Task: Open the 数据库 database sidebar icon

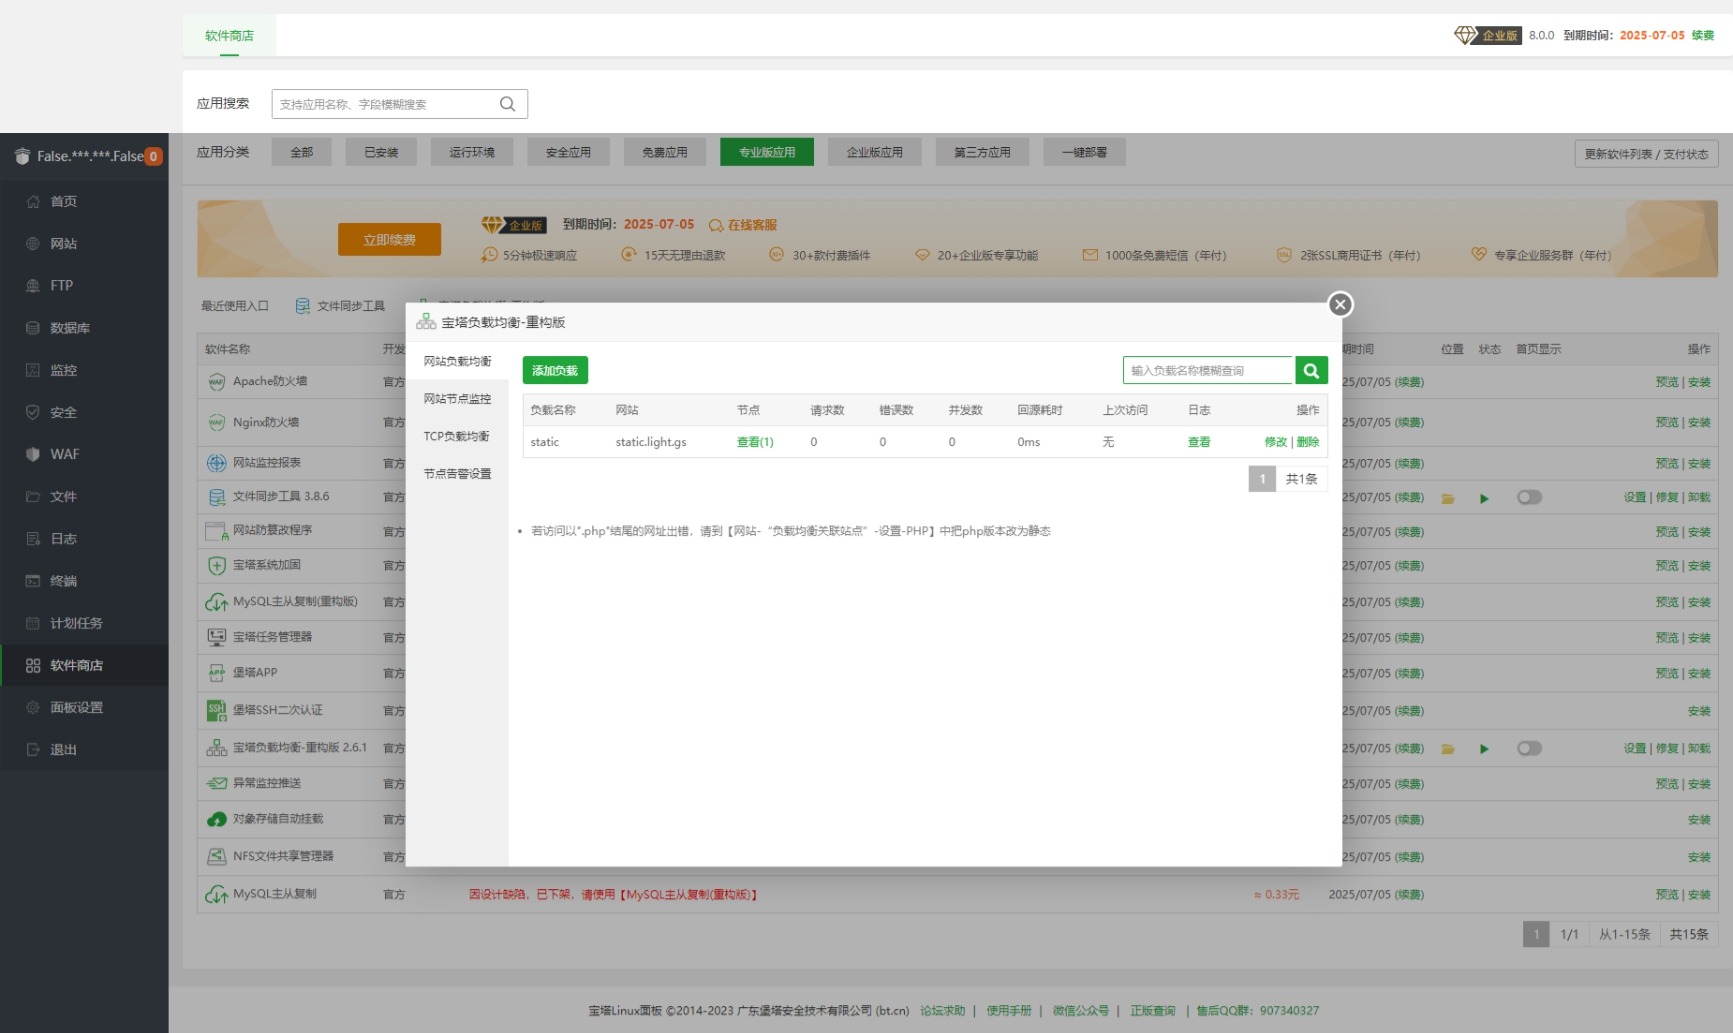Action: (33, 328)
